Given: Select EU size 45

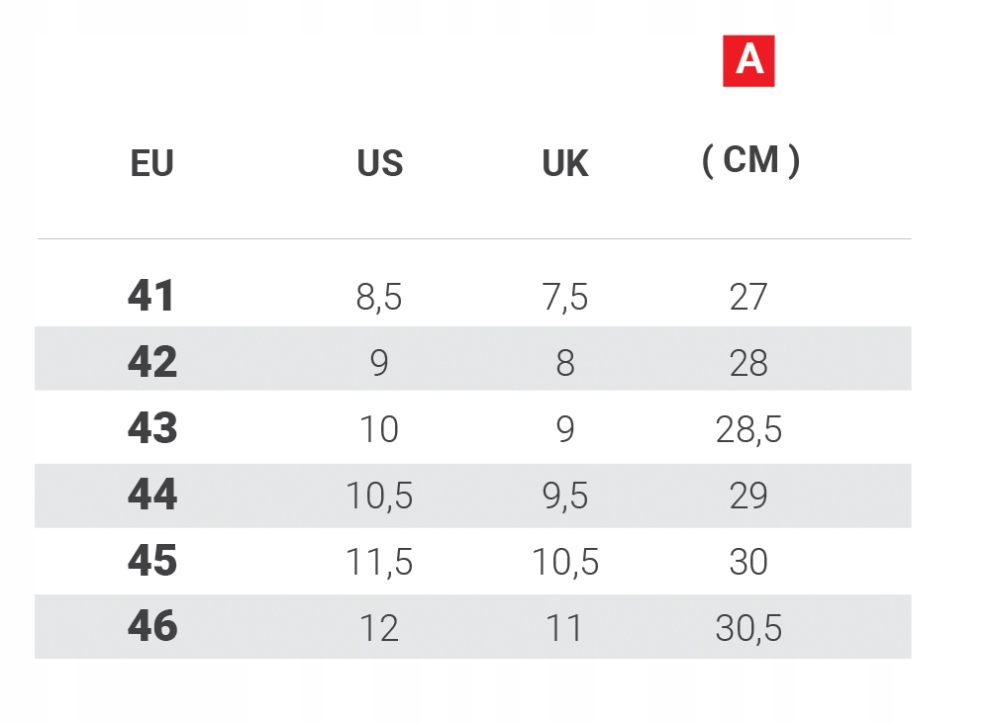Looking at the screenshot, I should pyautogui.click(x=152, y=561).
